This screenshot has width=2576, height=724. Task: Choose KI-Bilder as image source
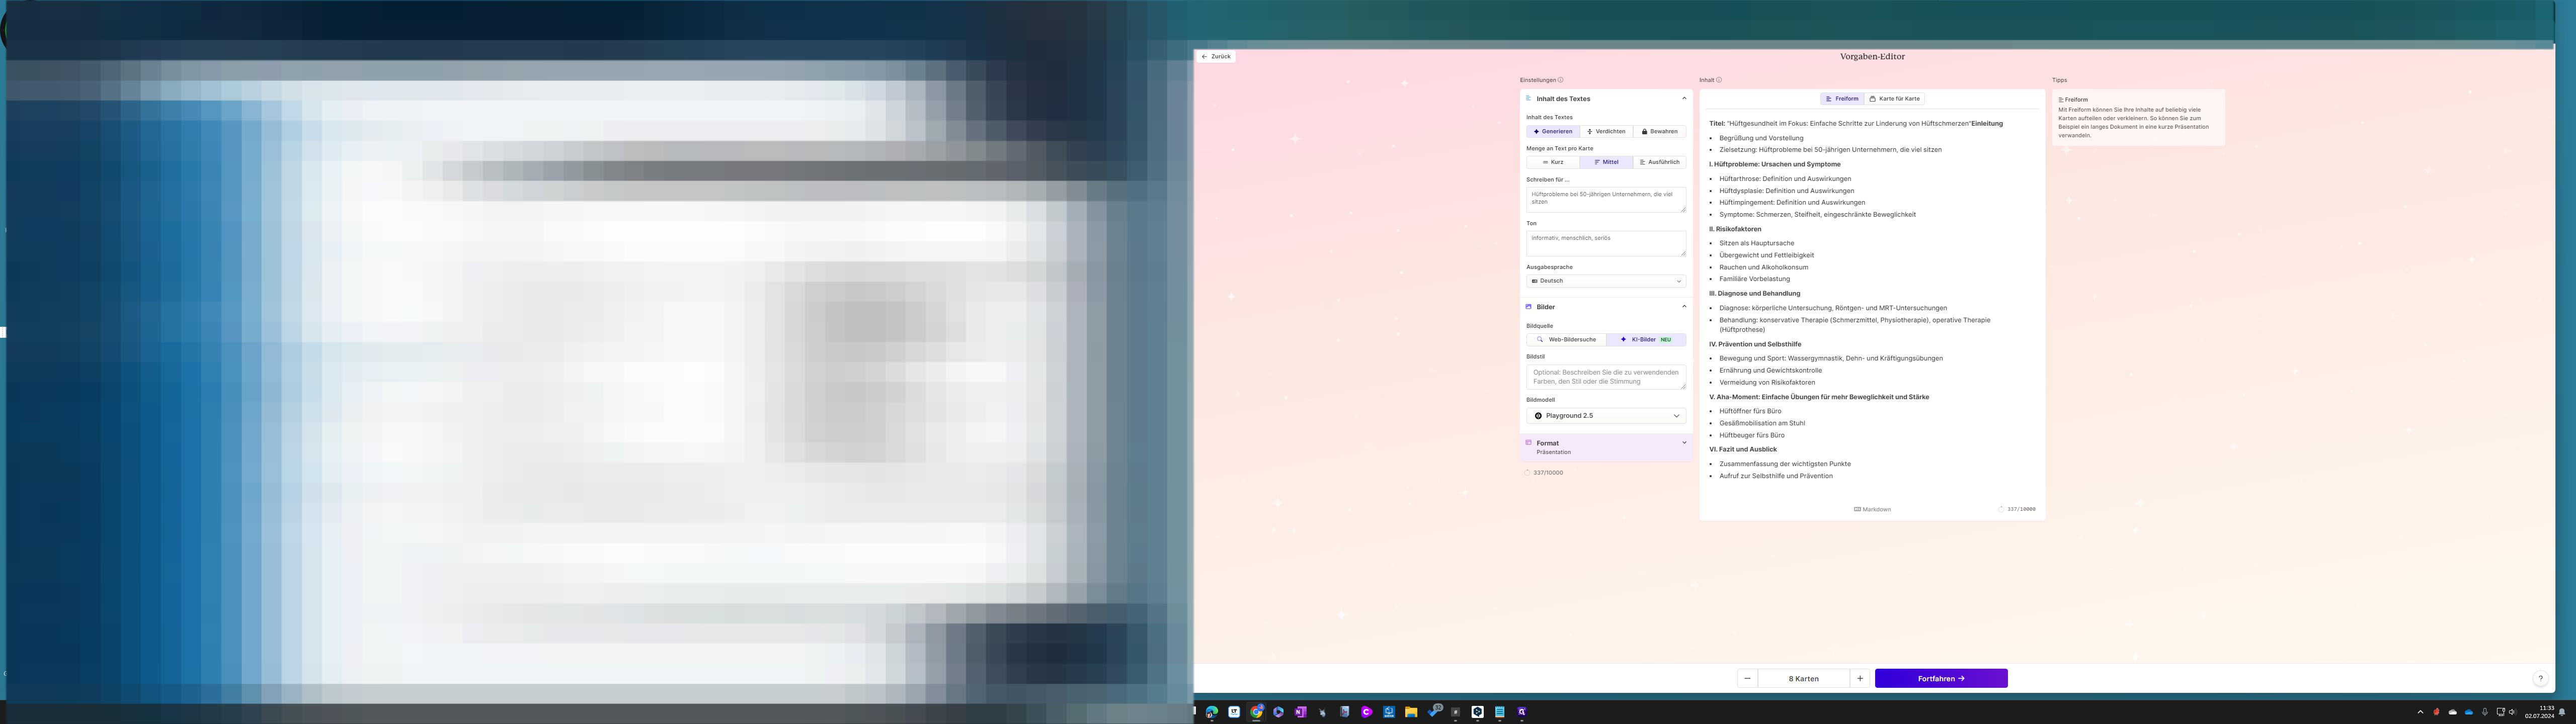tap(1646, 340)
